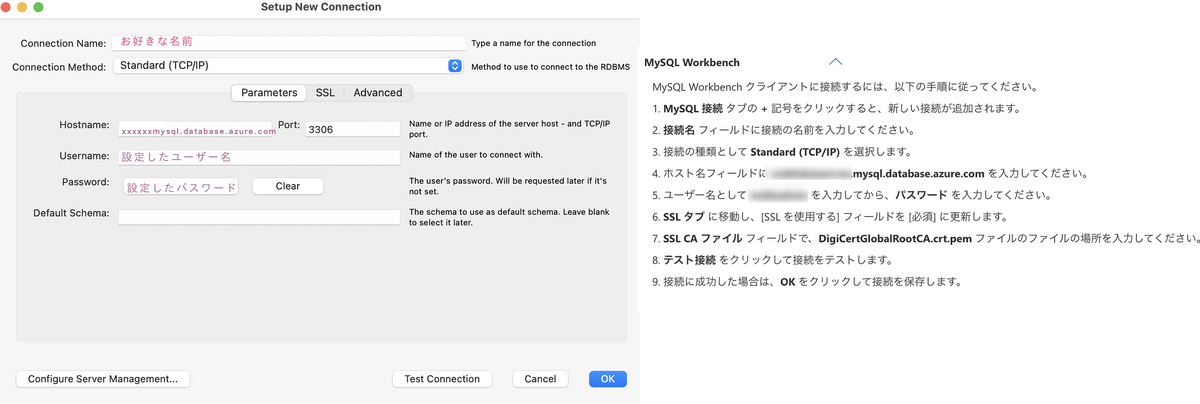Open the SSL tab

[325, 93]
